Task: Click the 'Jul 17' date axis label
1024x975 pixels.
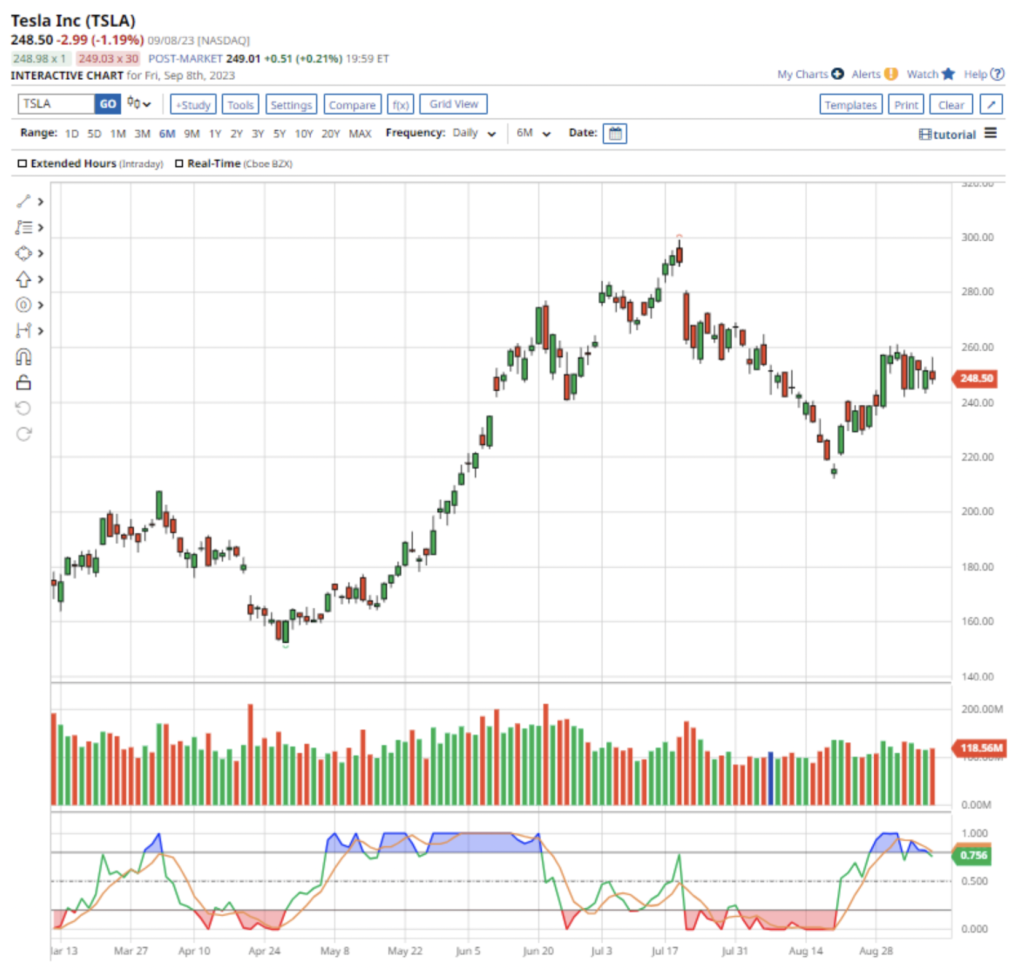Action: (x=665, y=951)
